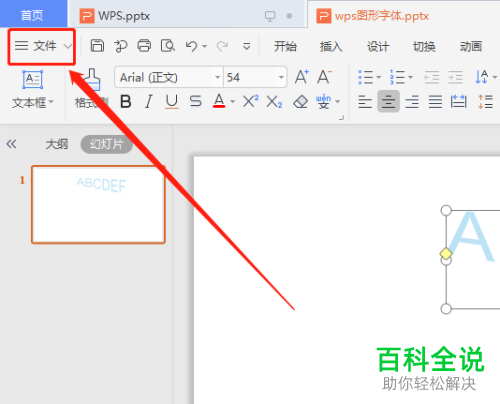Toggle Strikethrough formatting
The width and height of the screenshot is (500, 404).
point(195,101)
